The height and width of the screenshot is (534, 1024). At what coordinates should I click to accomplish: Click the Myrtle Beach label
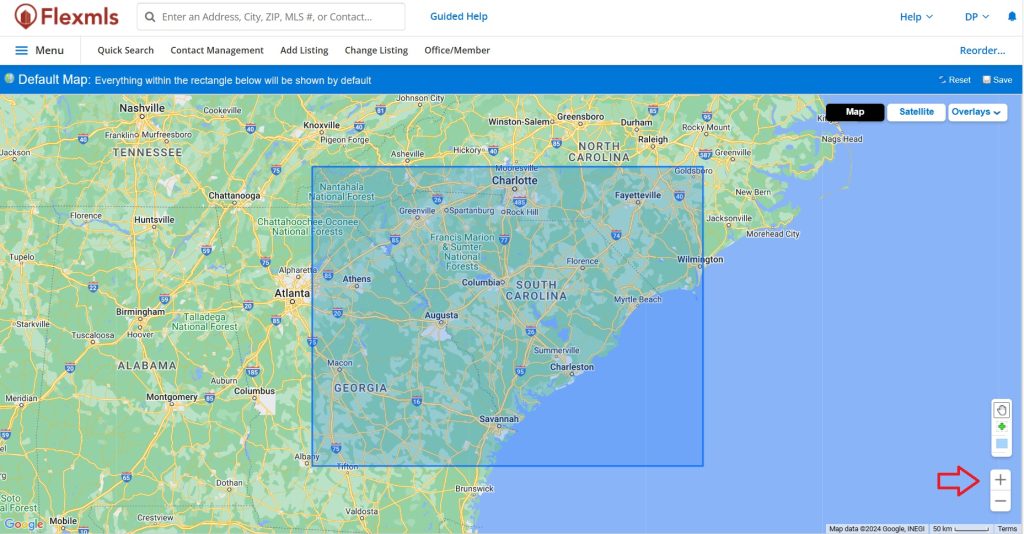point(637,299)
